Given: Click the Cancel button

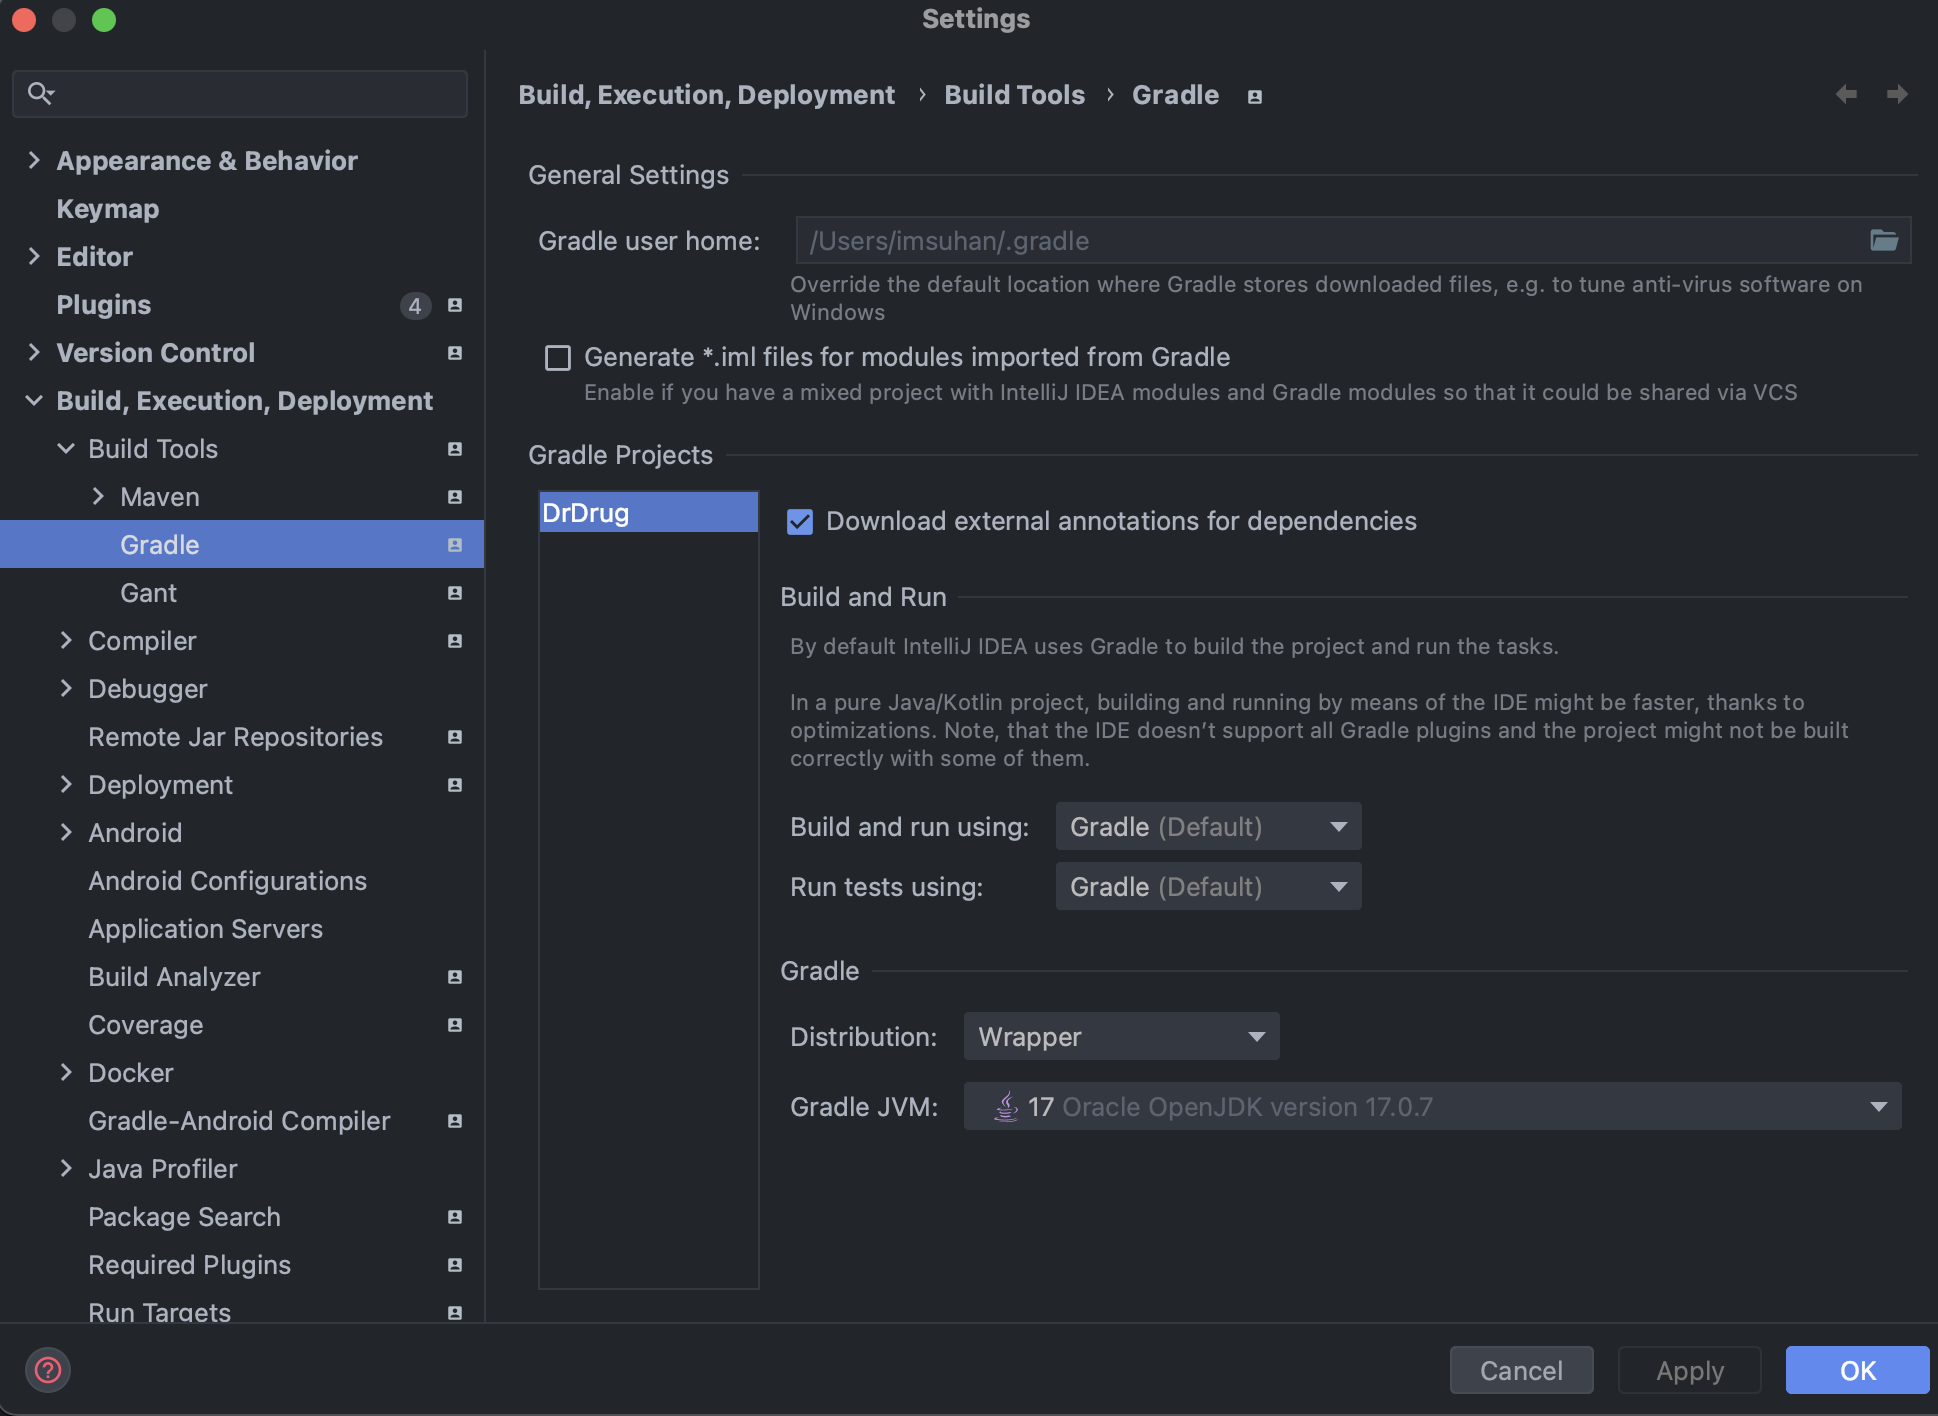Looking at the screenshot, I should coord(1521,1370).
